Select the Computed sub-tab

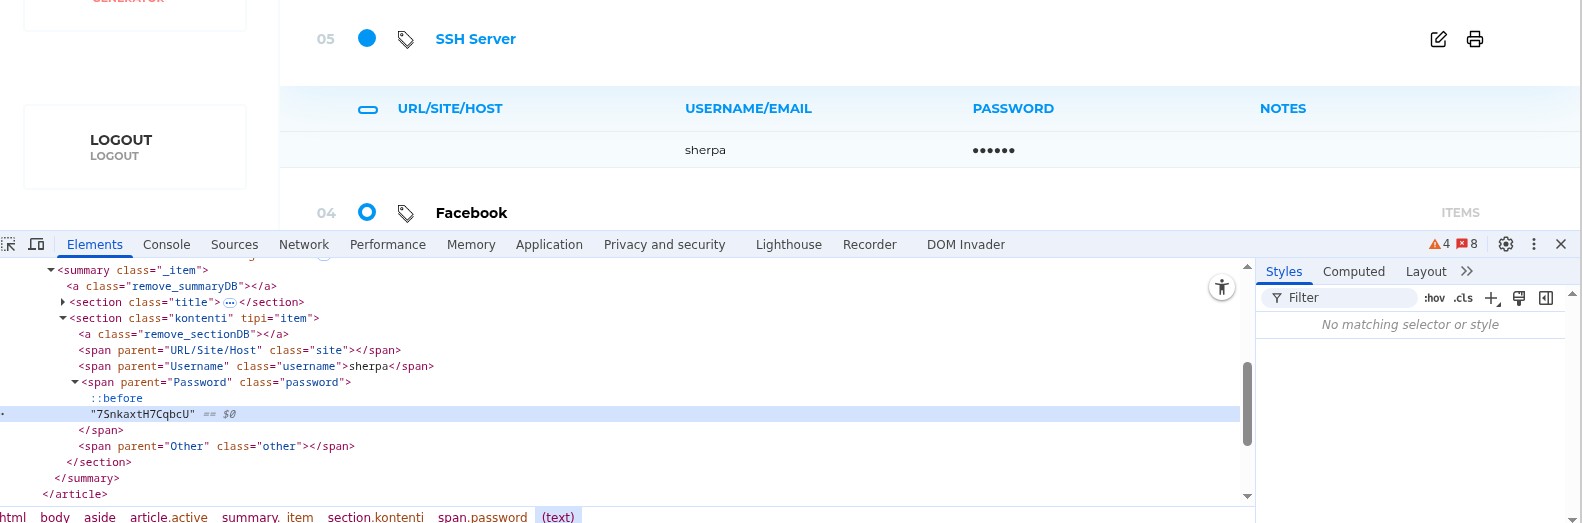point(1353,271)
